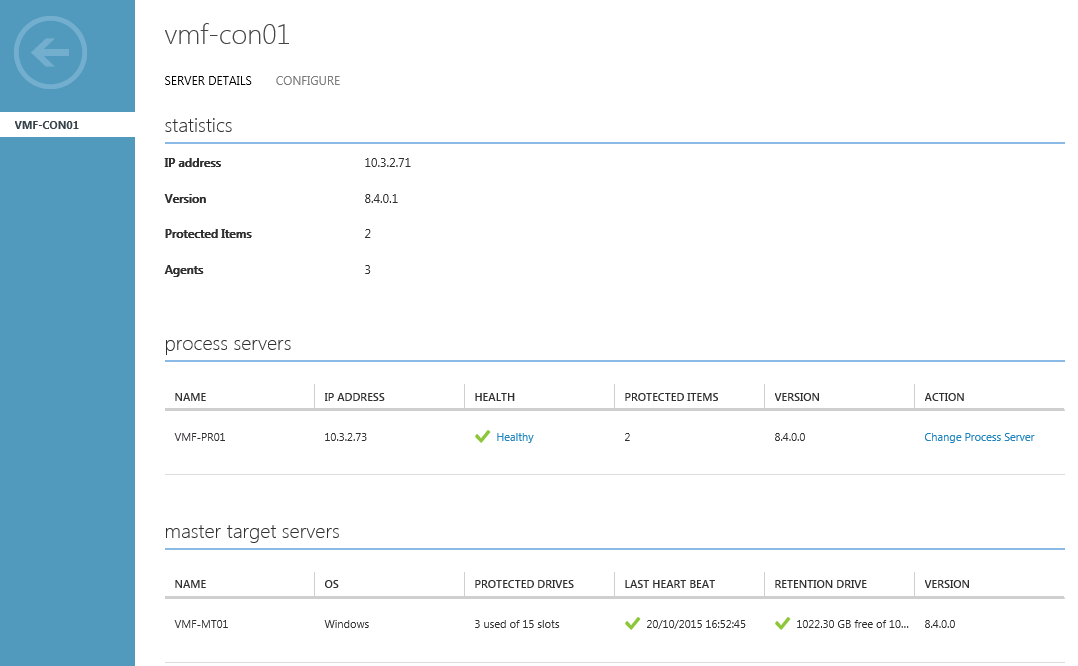Sort process servers by Name column header
This screenshot has width=1078, height=666.
click(x=190, y=397)
